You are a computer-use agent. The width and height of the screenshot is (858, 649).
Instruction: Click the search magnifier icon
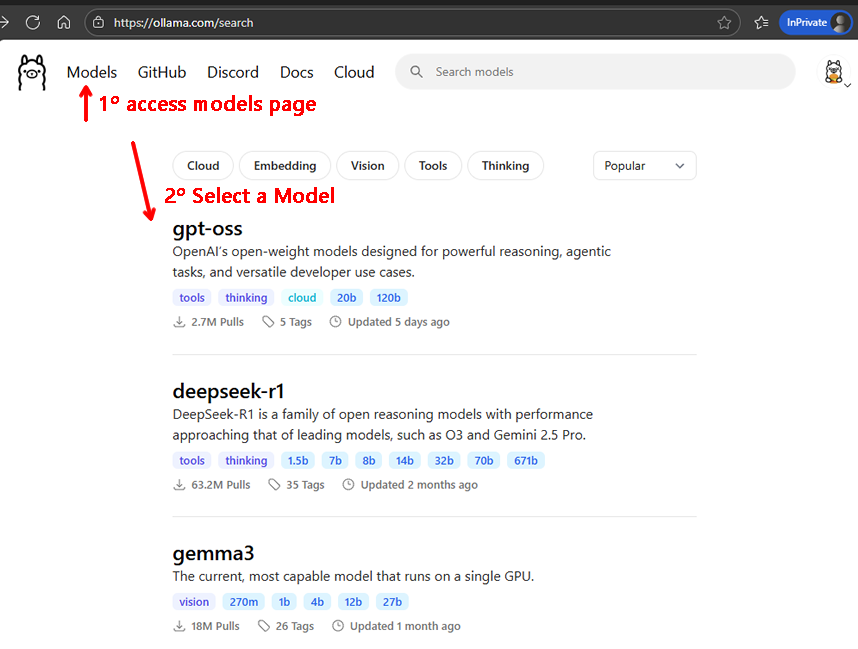pyautogui.click(x=416, y=72)
